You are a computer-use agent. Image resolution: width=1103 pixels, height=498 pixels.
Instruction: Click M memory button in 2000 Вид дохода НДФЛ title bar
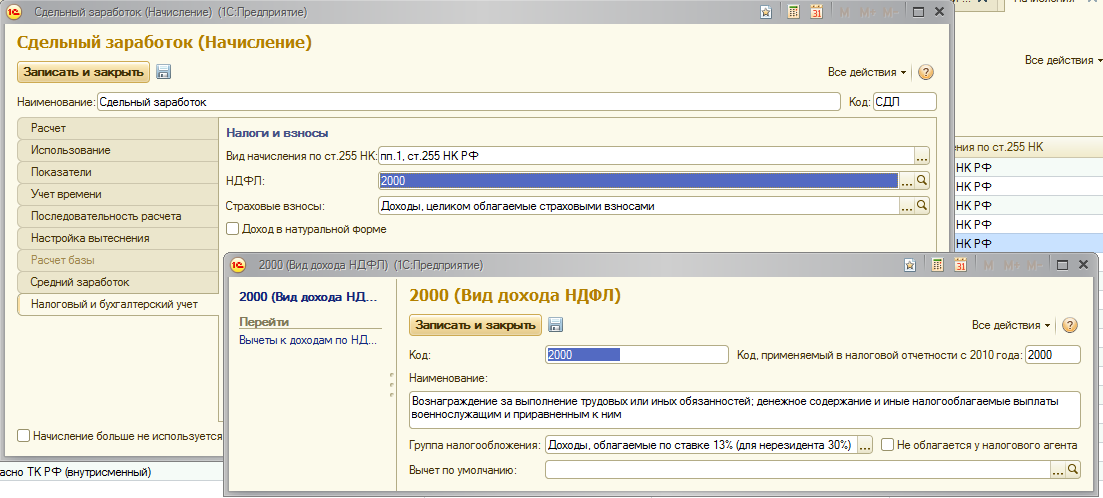(x=988, y=265)
